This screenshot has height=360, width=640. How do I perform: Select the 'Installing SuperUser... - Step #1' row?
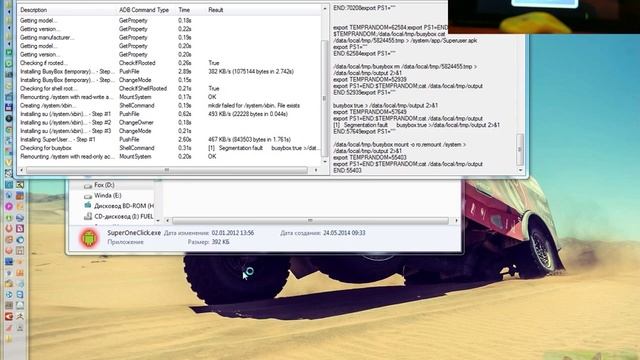click(169, 140)
